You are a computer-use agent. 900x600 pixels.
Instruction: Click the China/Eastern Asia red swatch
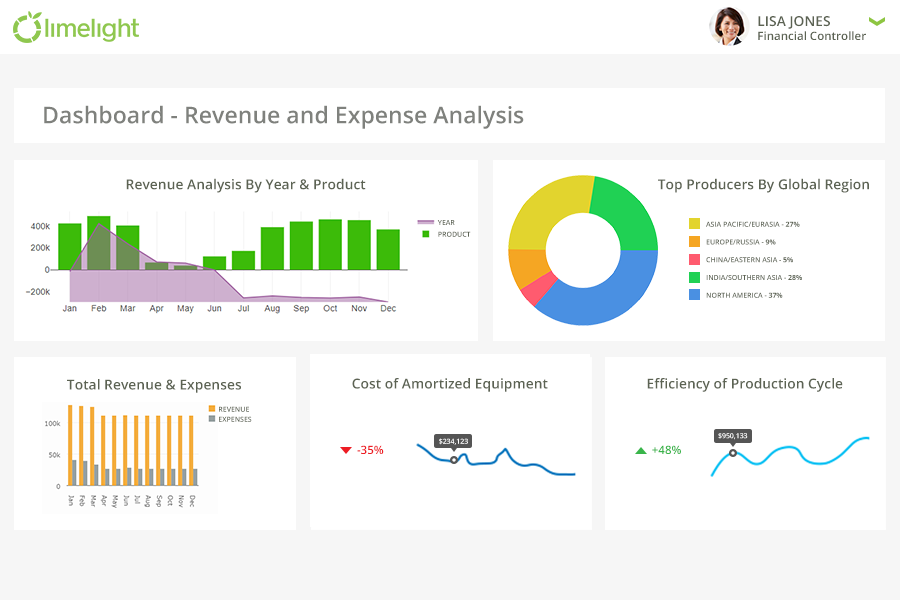click(x=694, y=259)
